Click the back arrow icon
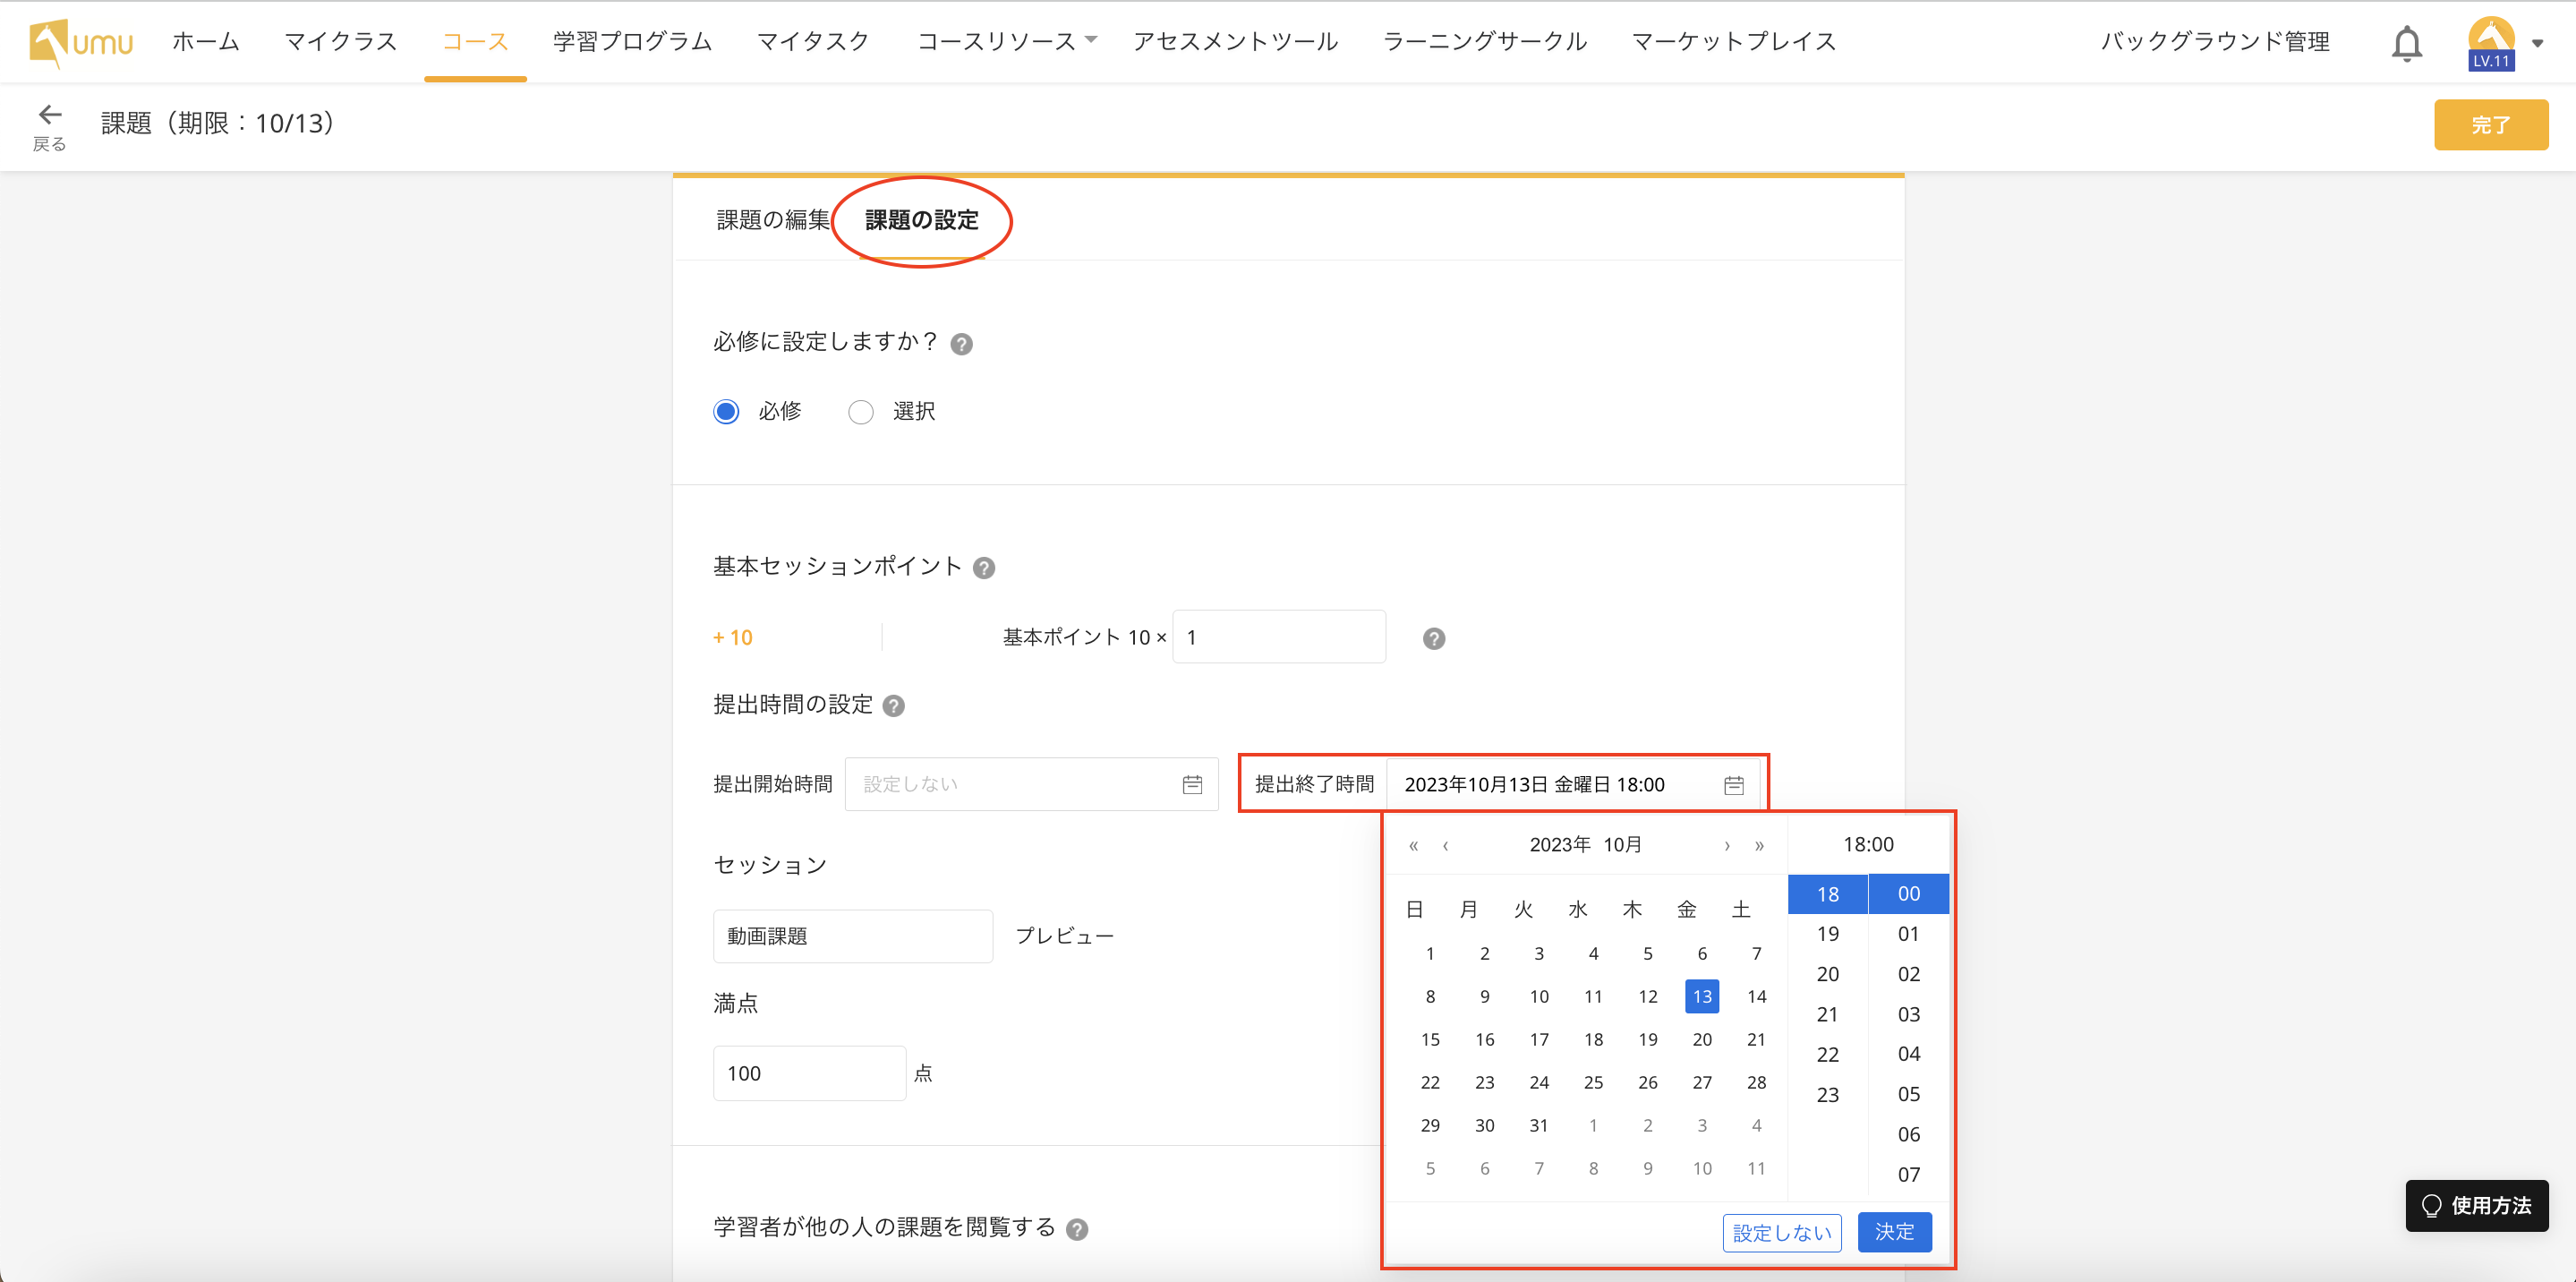 (49, 114)
